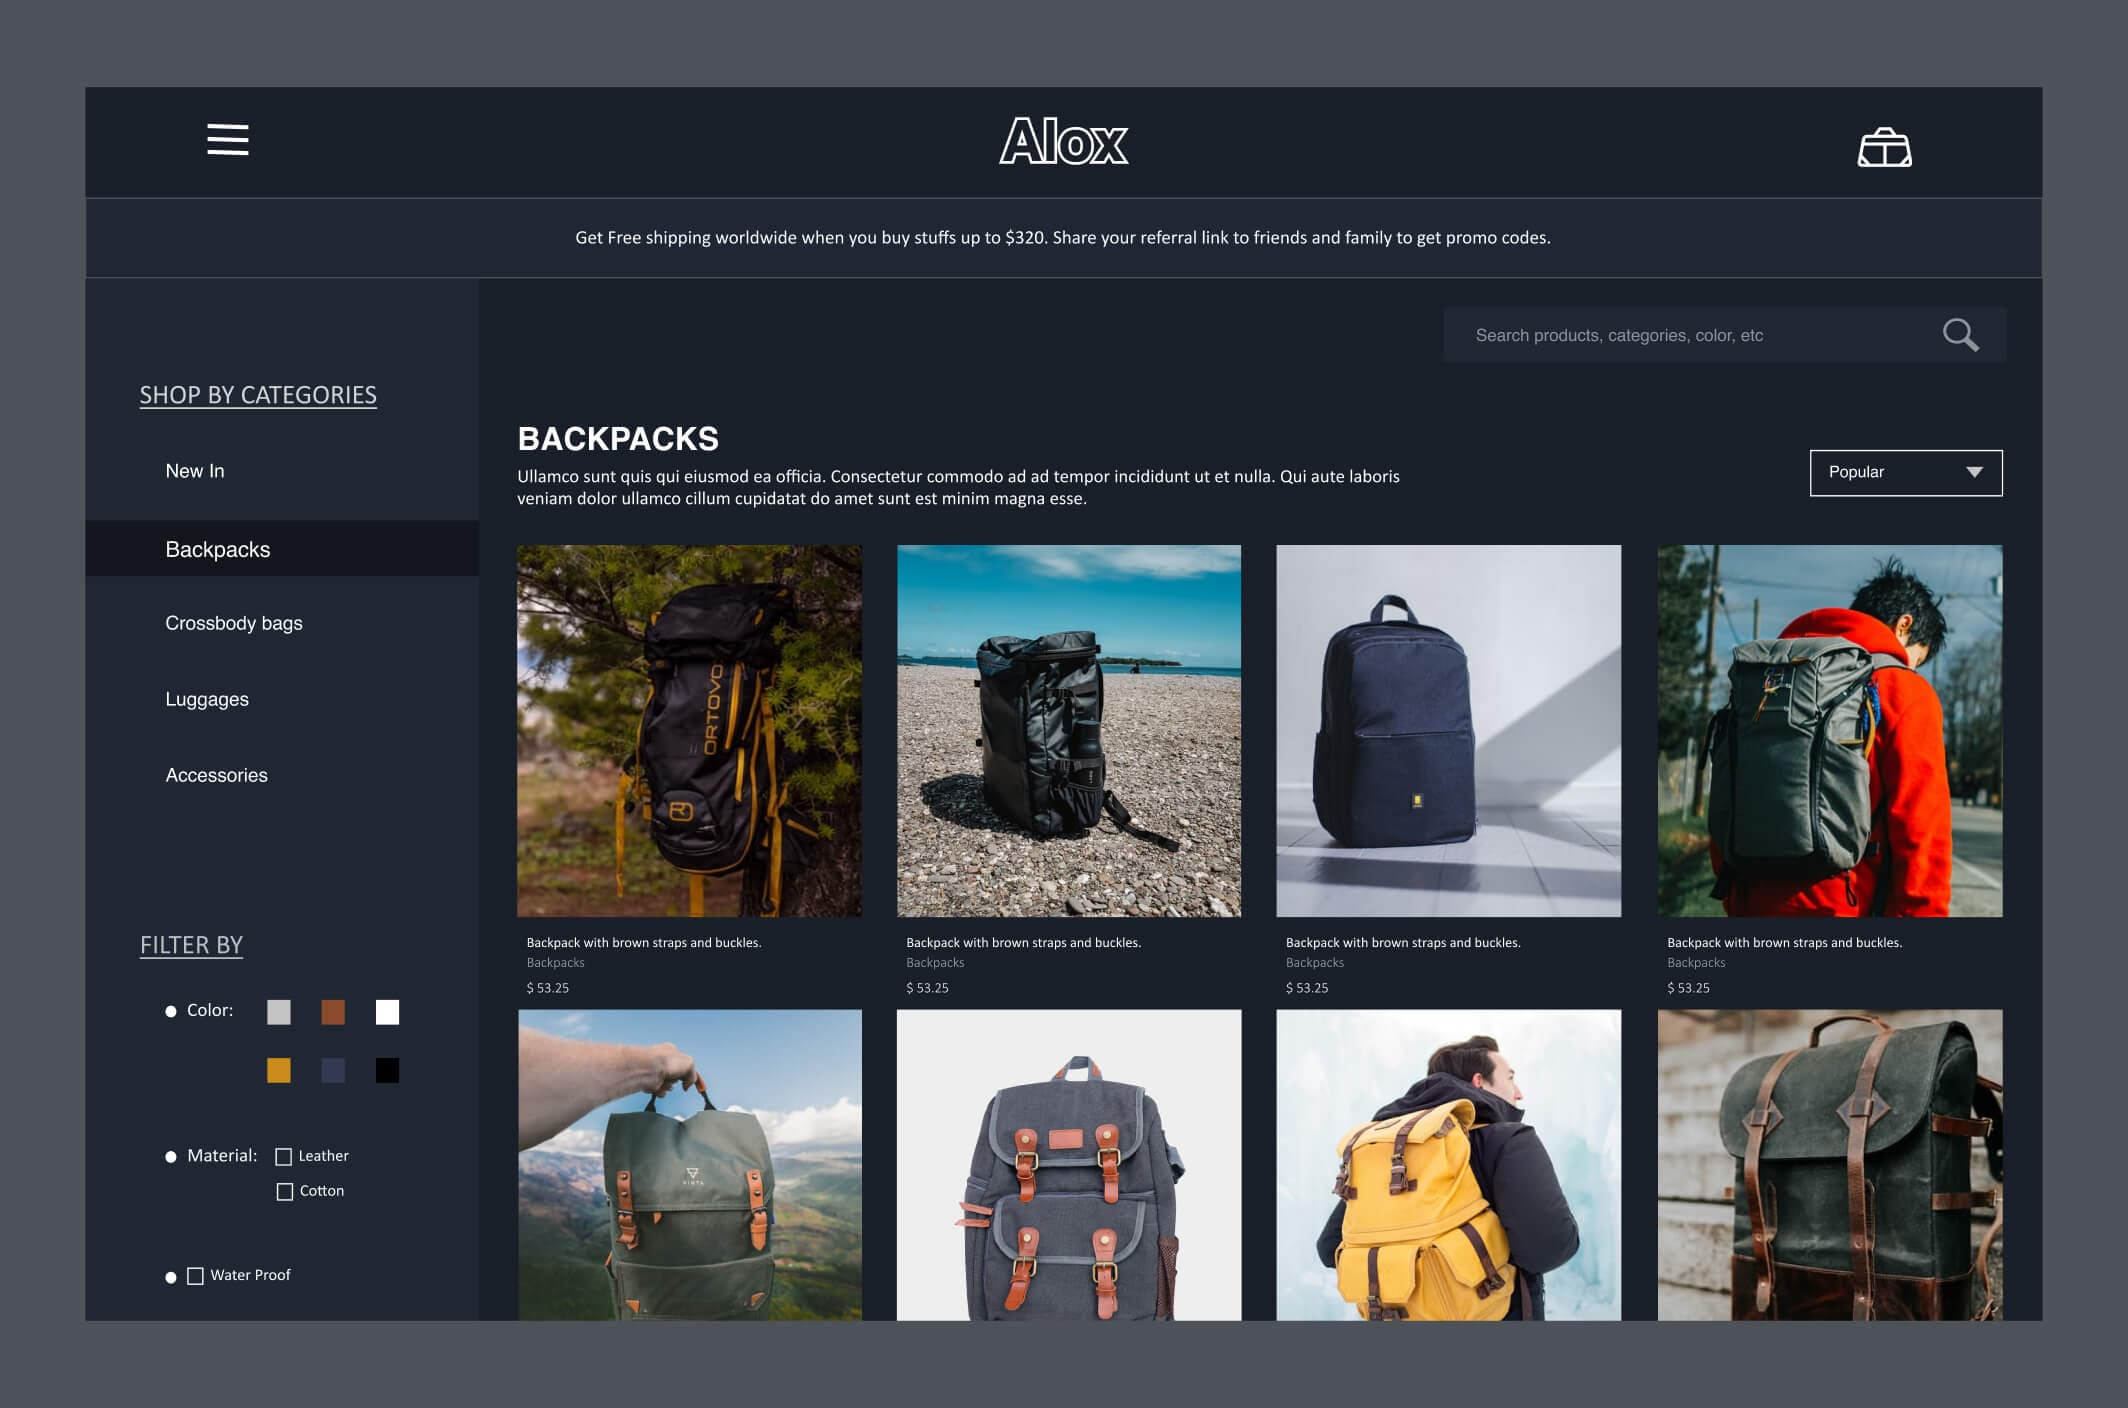Select the grey color swatch filter

point(280,1012)
